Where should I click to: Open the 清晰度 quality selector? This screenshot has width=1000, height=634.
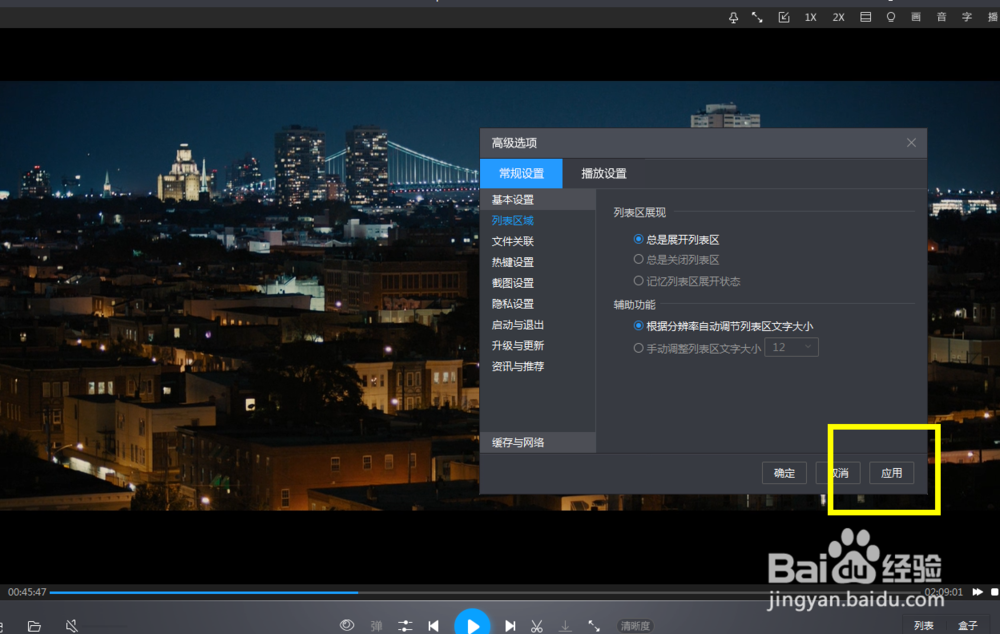point(635,626)
